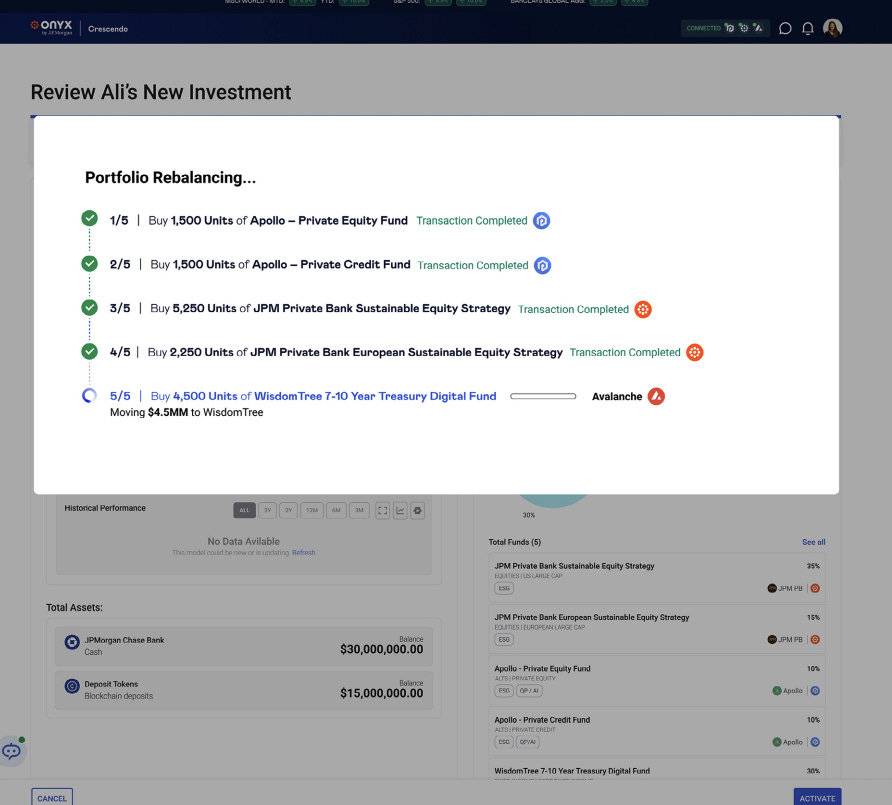Screen dimensions: 892x805
Task: Click the ESG tag on Sustainable Equity Strategy
Action: tap(504, 588)
